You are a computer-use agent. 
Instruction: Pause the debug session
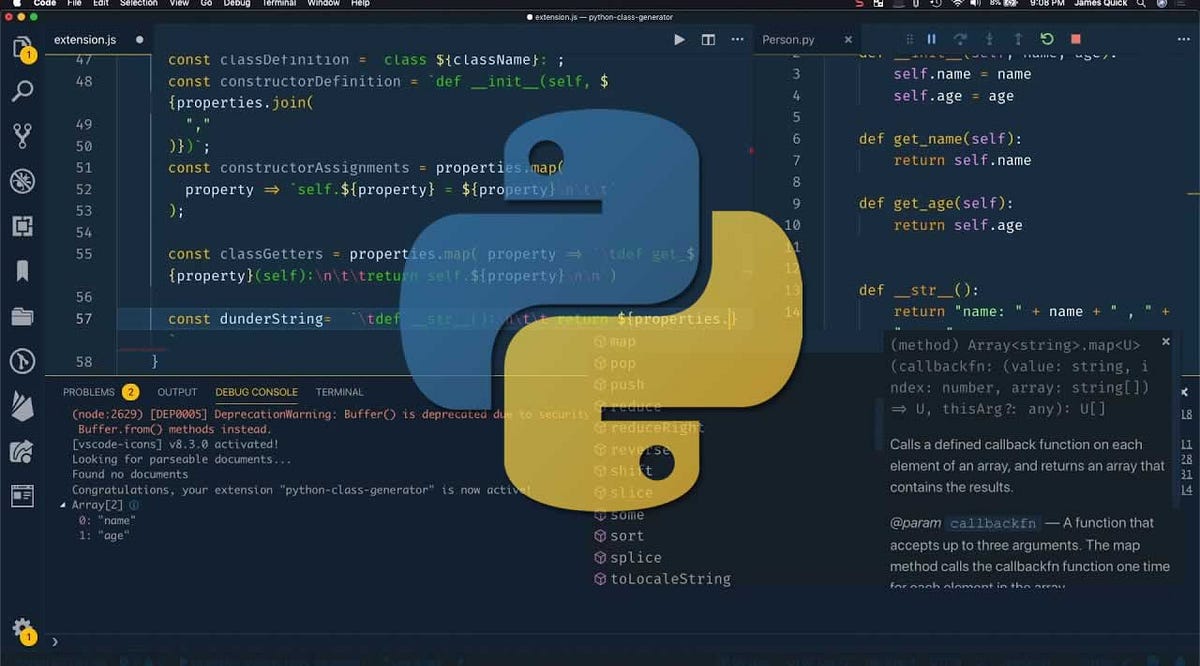[931, 39]
